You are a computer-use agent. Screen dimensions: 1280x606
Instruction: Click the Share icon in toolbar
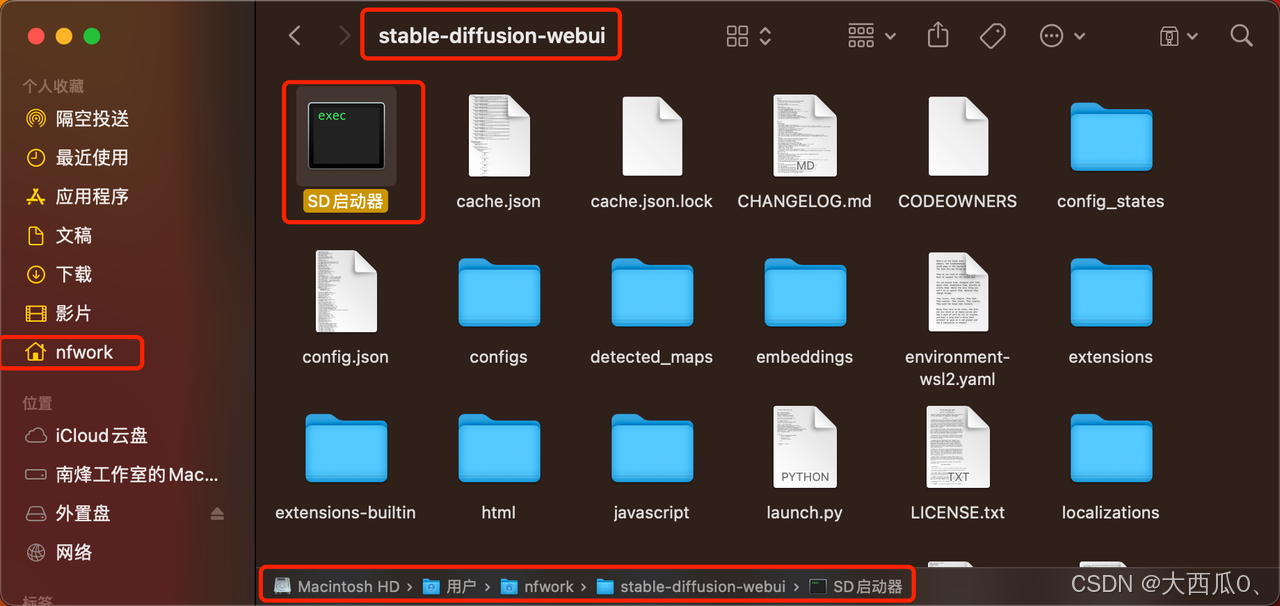point(938,35)
